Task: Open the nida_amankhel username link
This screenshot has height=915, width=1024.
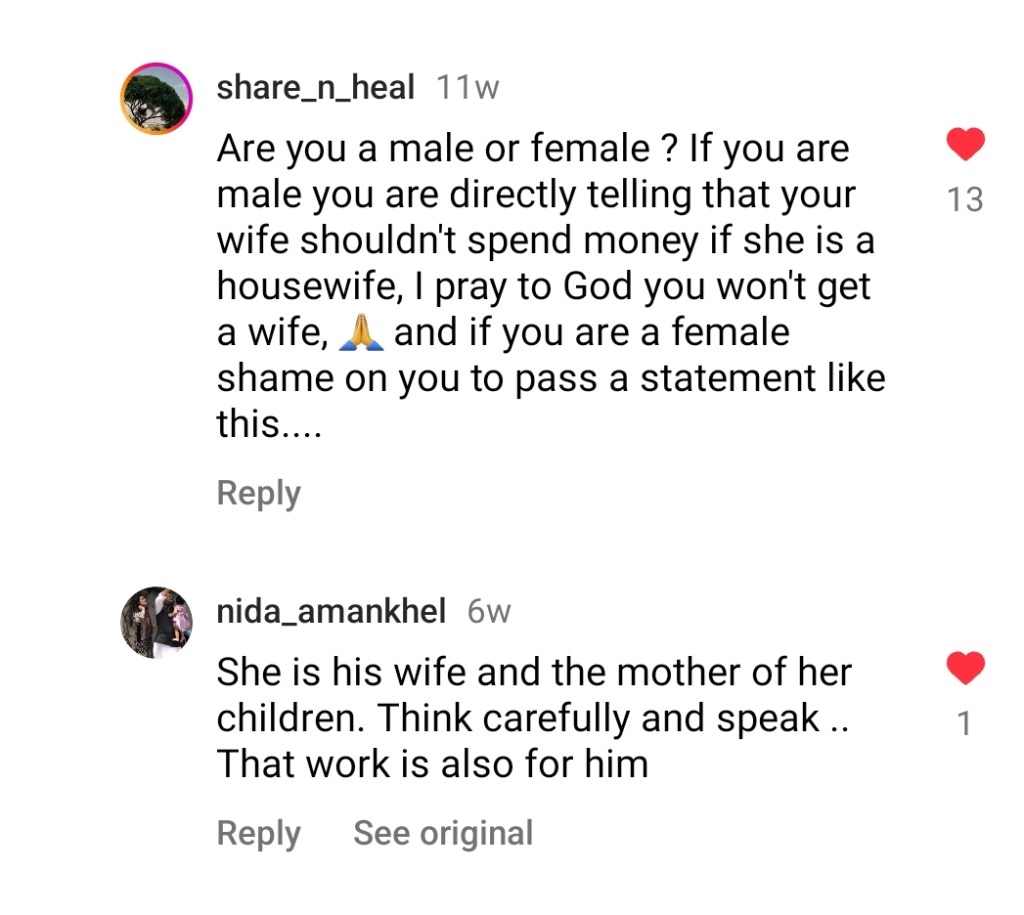Action: [x=331, y=611]
